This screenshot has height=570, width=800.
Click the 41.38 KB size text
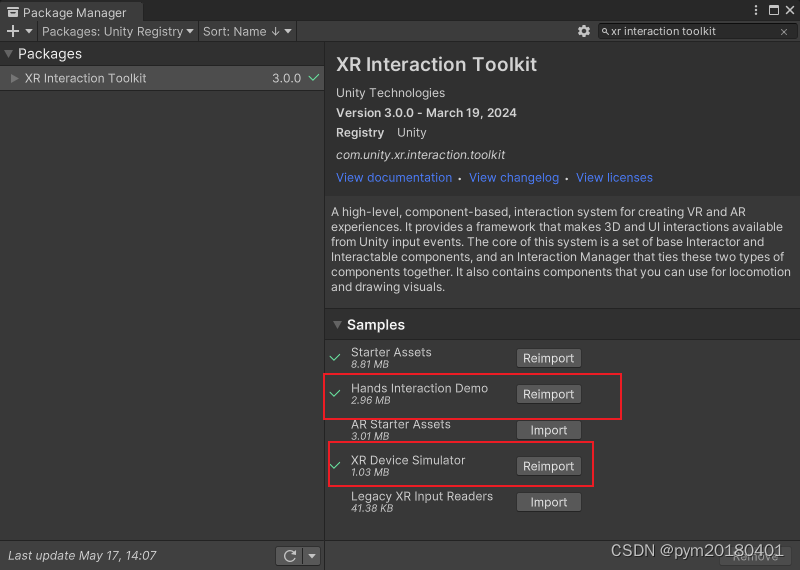click(372, 508)
